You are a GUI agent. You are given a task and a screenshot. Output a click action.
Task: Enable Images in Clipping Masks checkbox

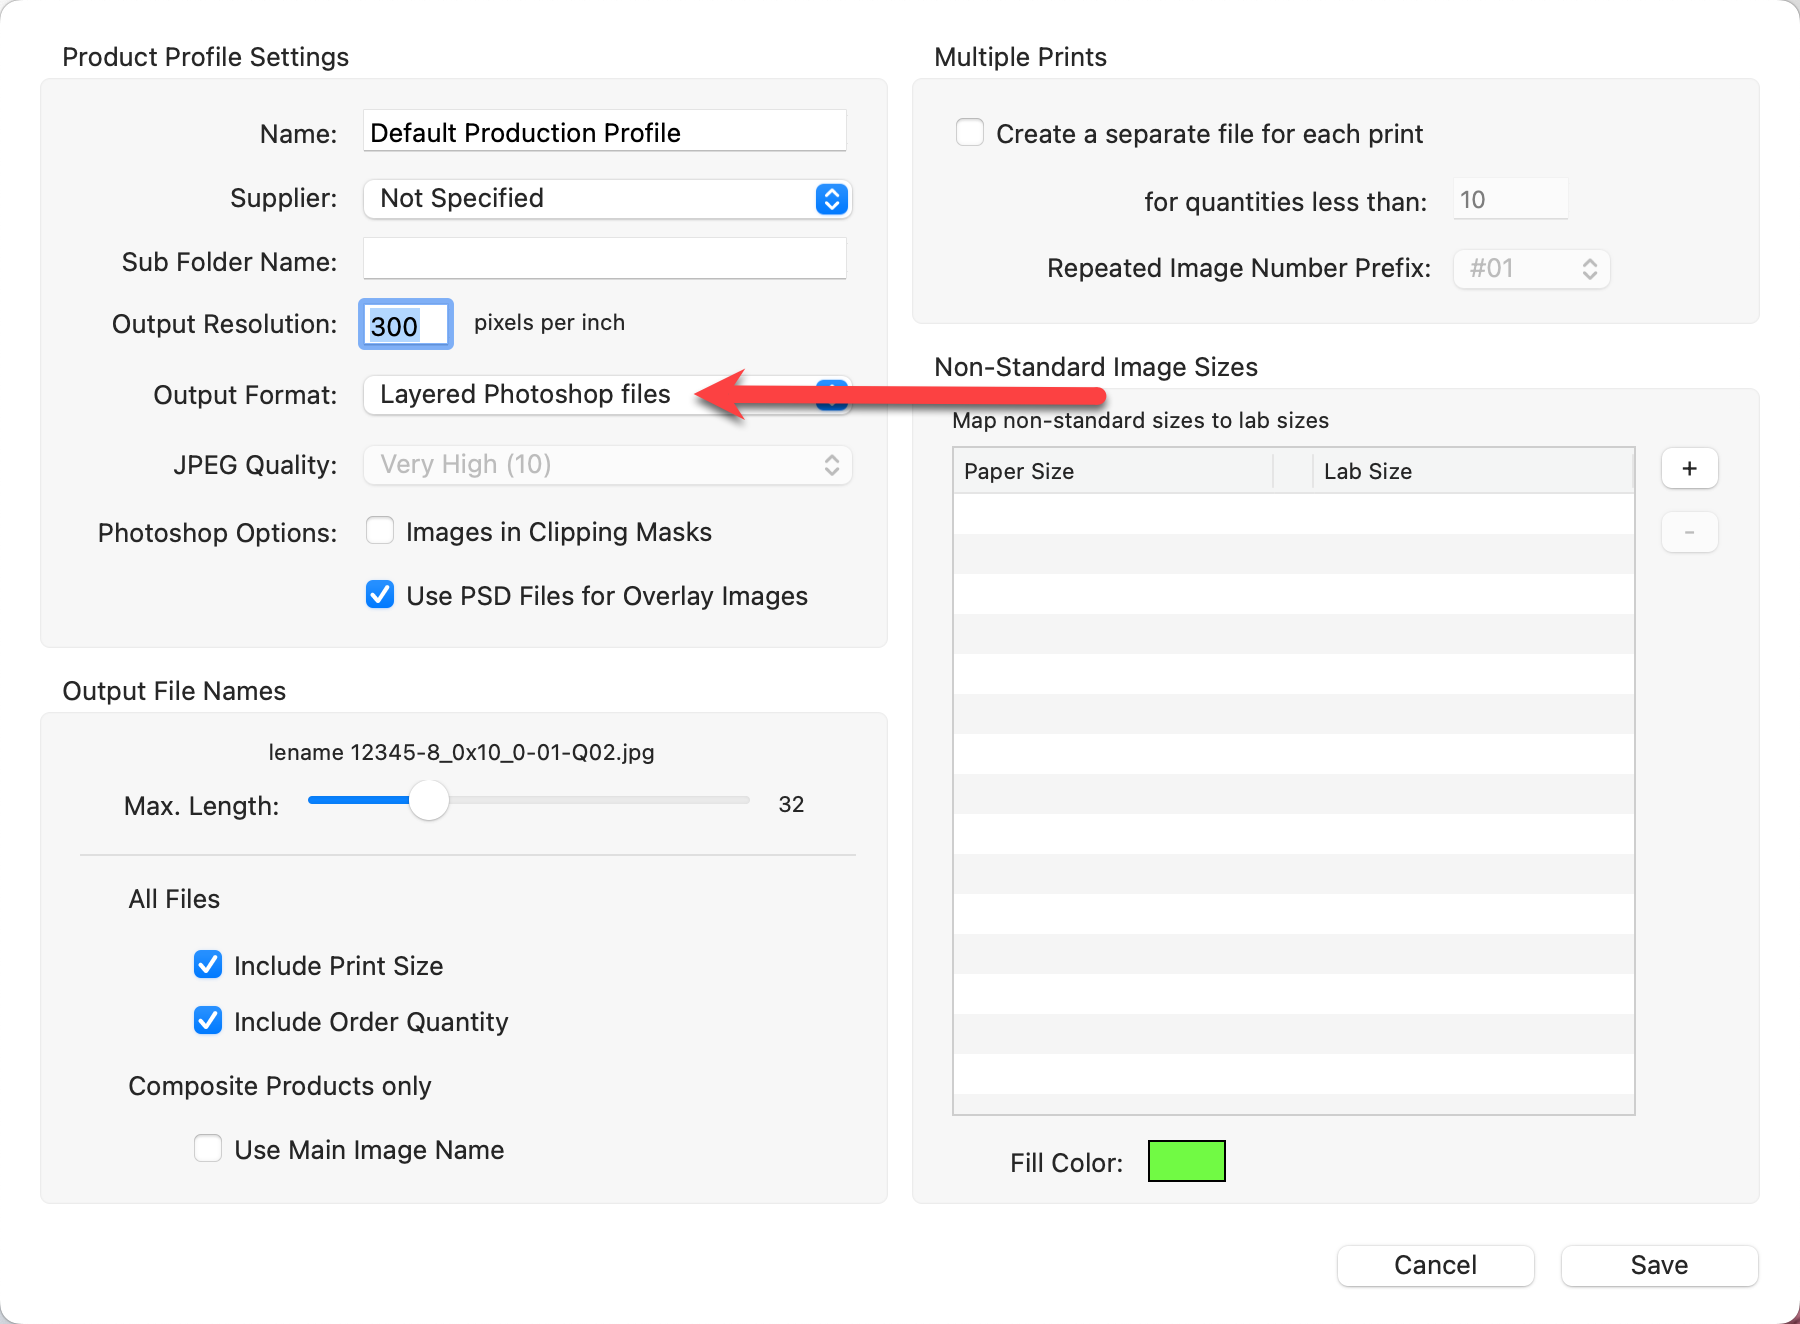[x=380, y=531]
